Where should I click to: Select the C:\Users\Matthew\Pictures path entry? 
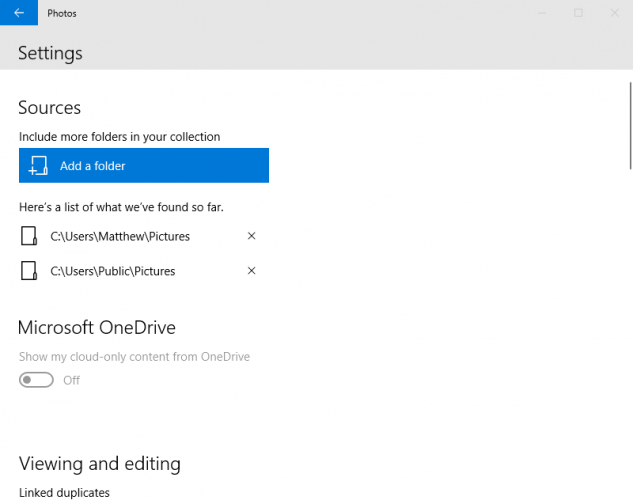click(x=120, y=237)
